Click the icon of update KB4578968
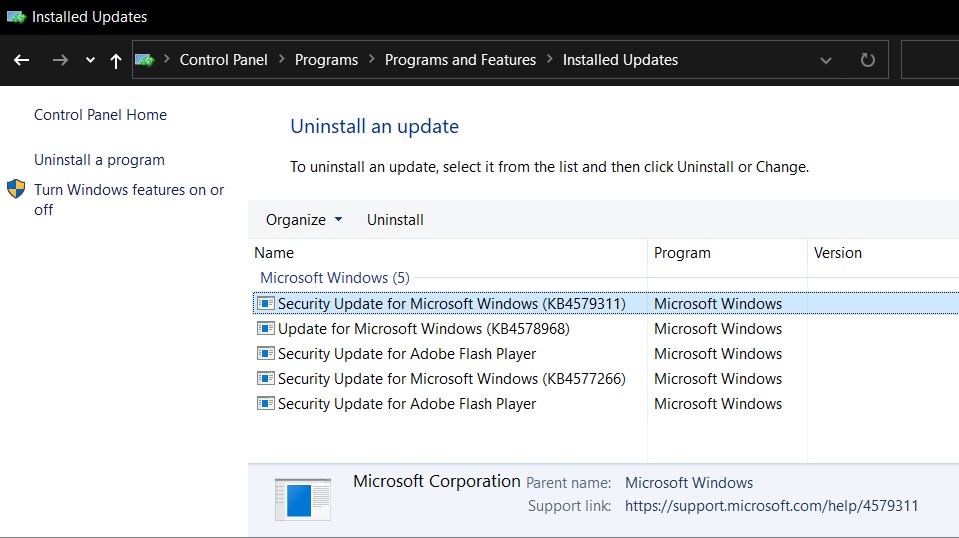Viewport: 959px width, 538px height. tap(265, 328)
